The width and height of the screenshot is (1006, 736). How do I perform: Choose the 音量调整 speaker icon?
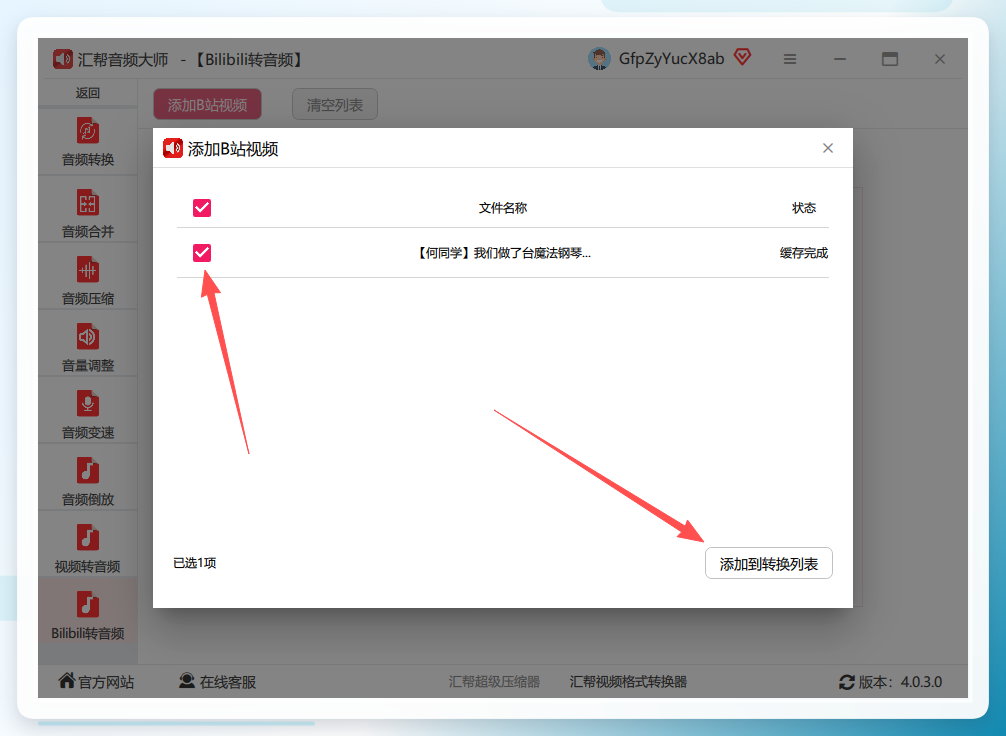88,337
